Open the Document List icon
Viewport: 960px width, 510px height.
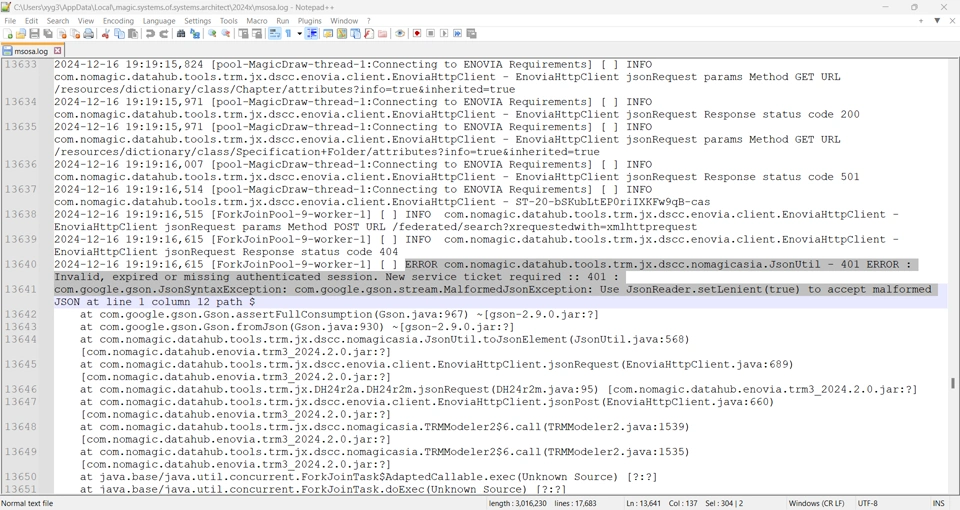[355, 34]
